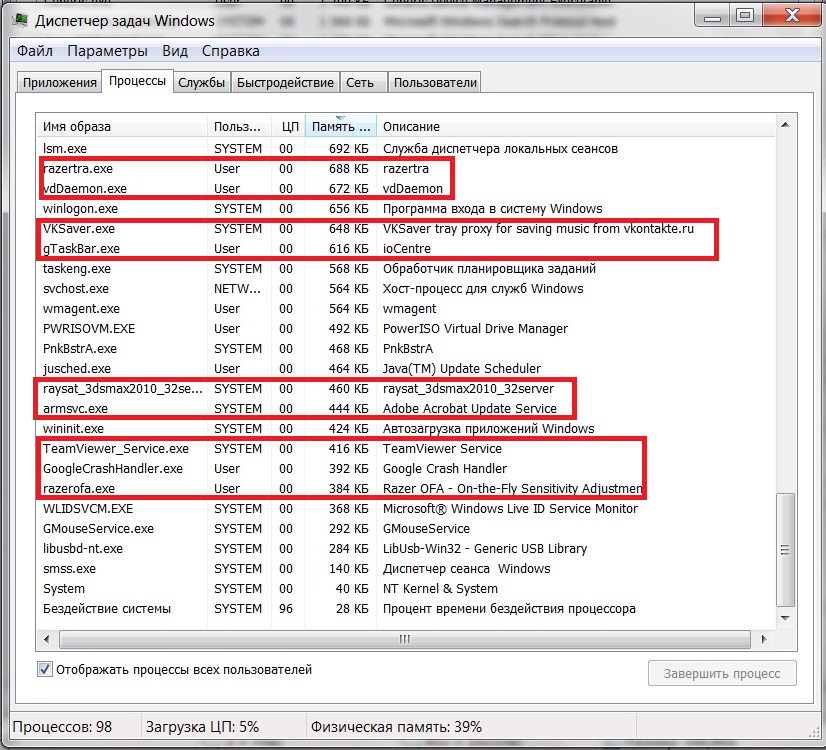
Task: Select the Бездействие системы process
Action: (406, 609)
